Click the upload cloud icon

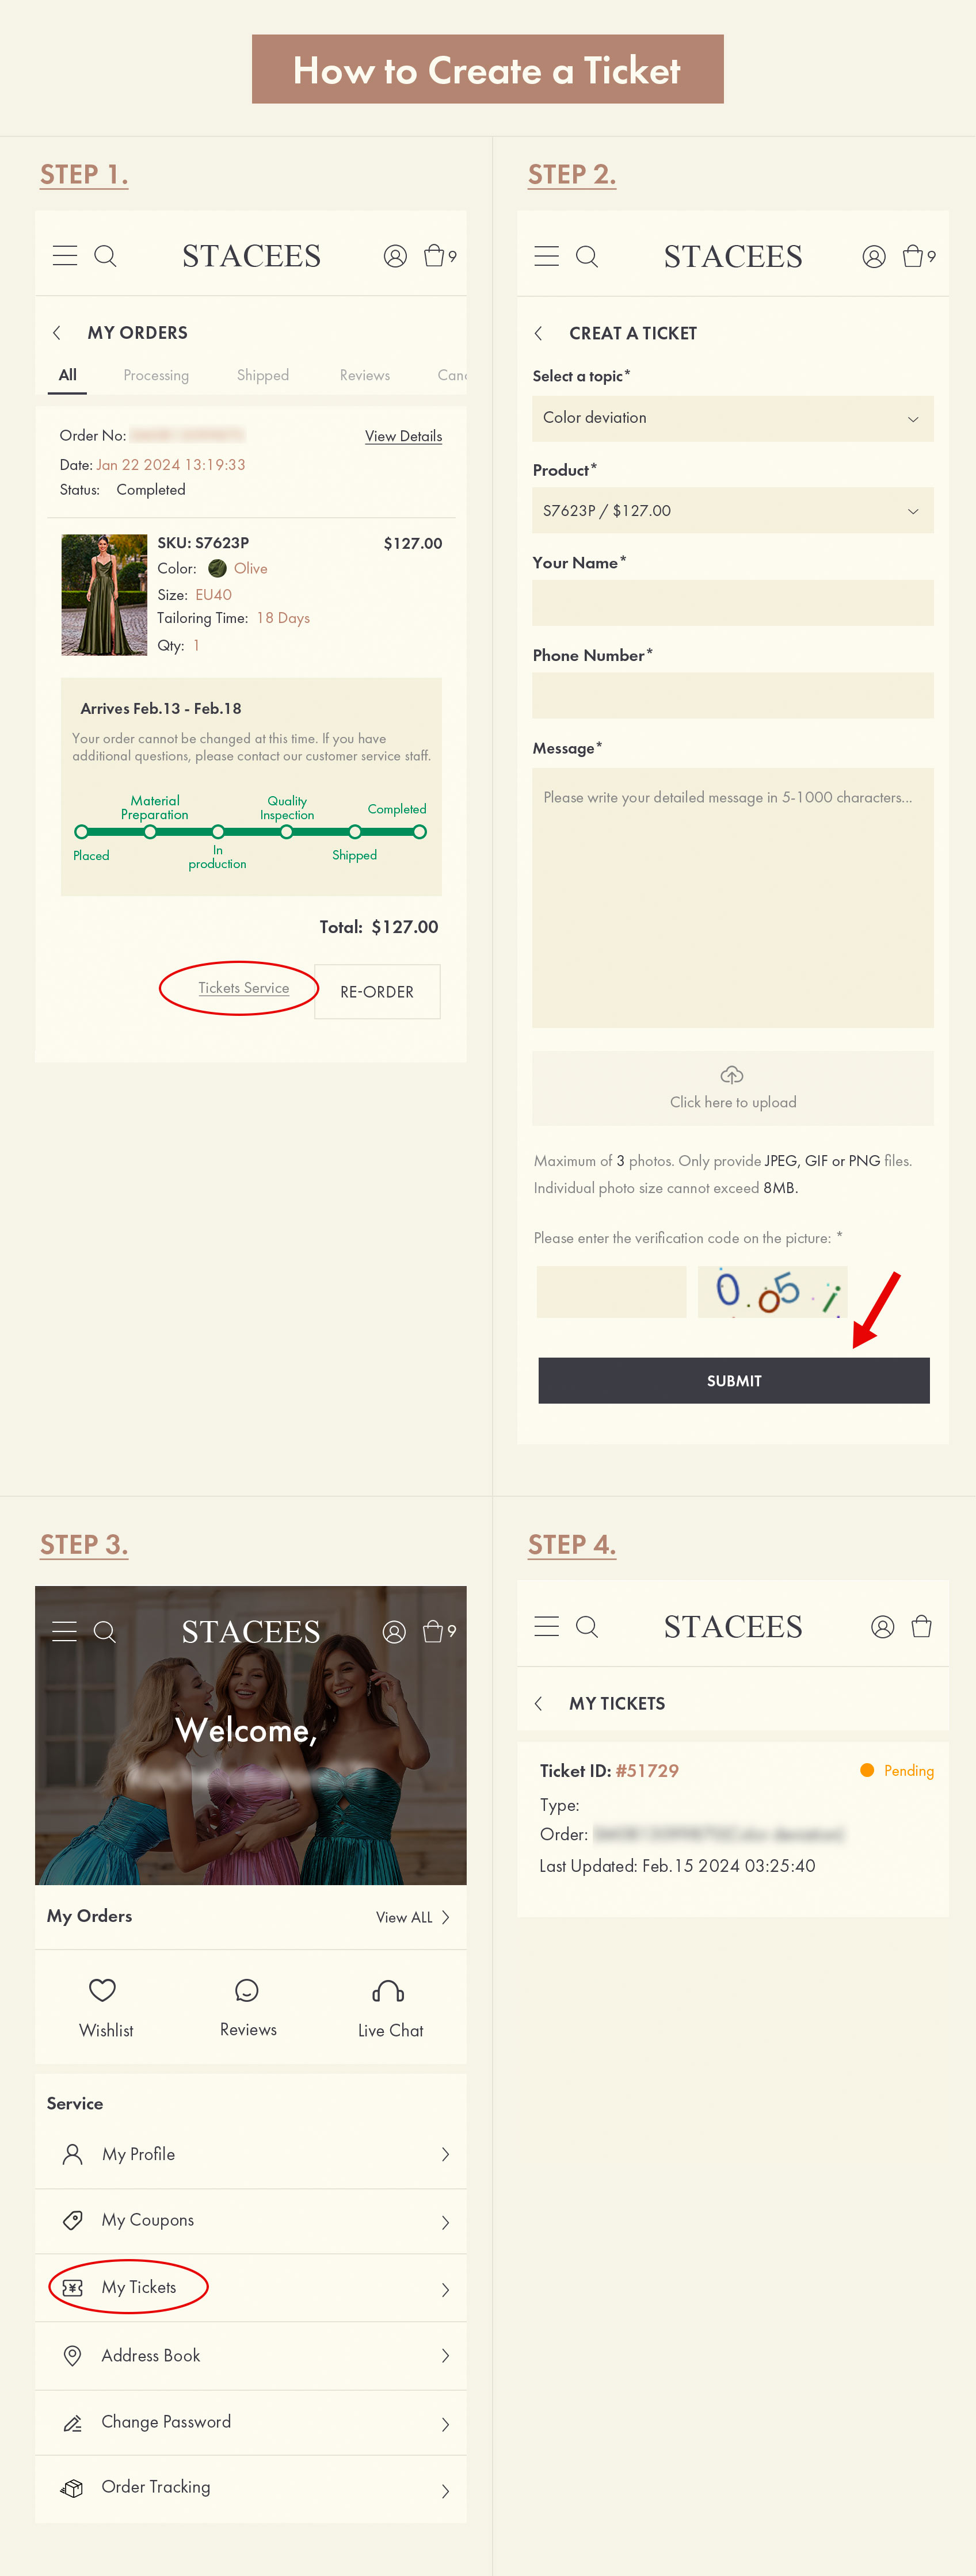(732, 1075)
